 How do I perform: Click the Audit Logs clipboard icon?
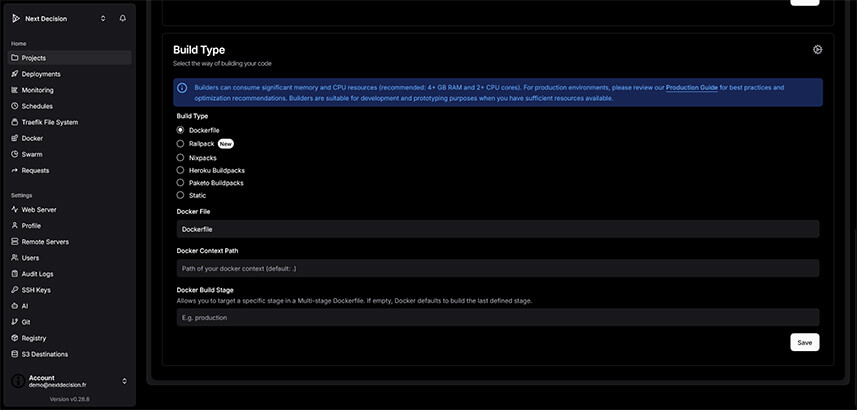pyautogui.click(x=15, y=274)
